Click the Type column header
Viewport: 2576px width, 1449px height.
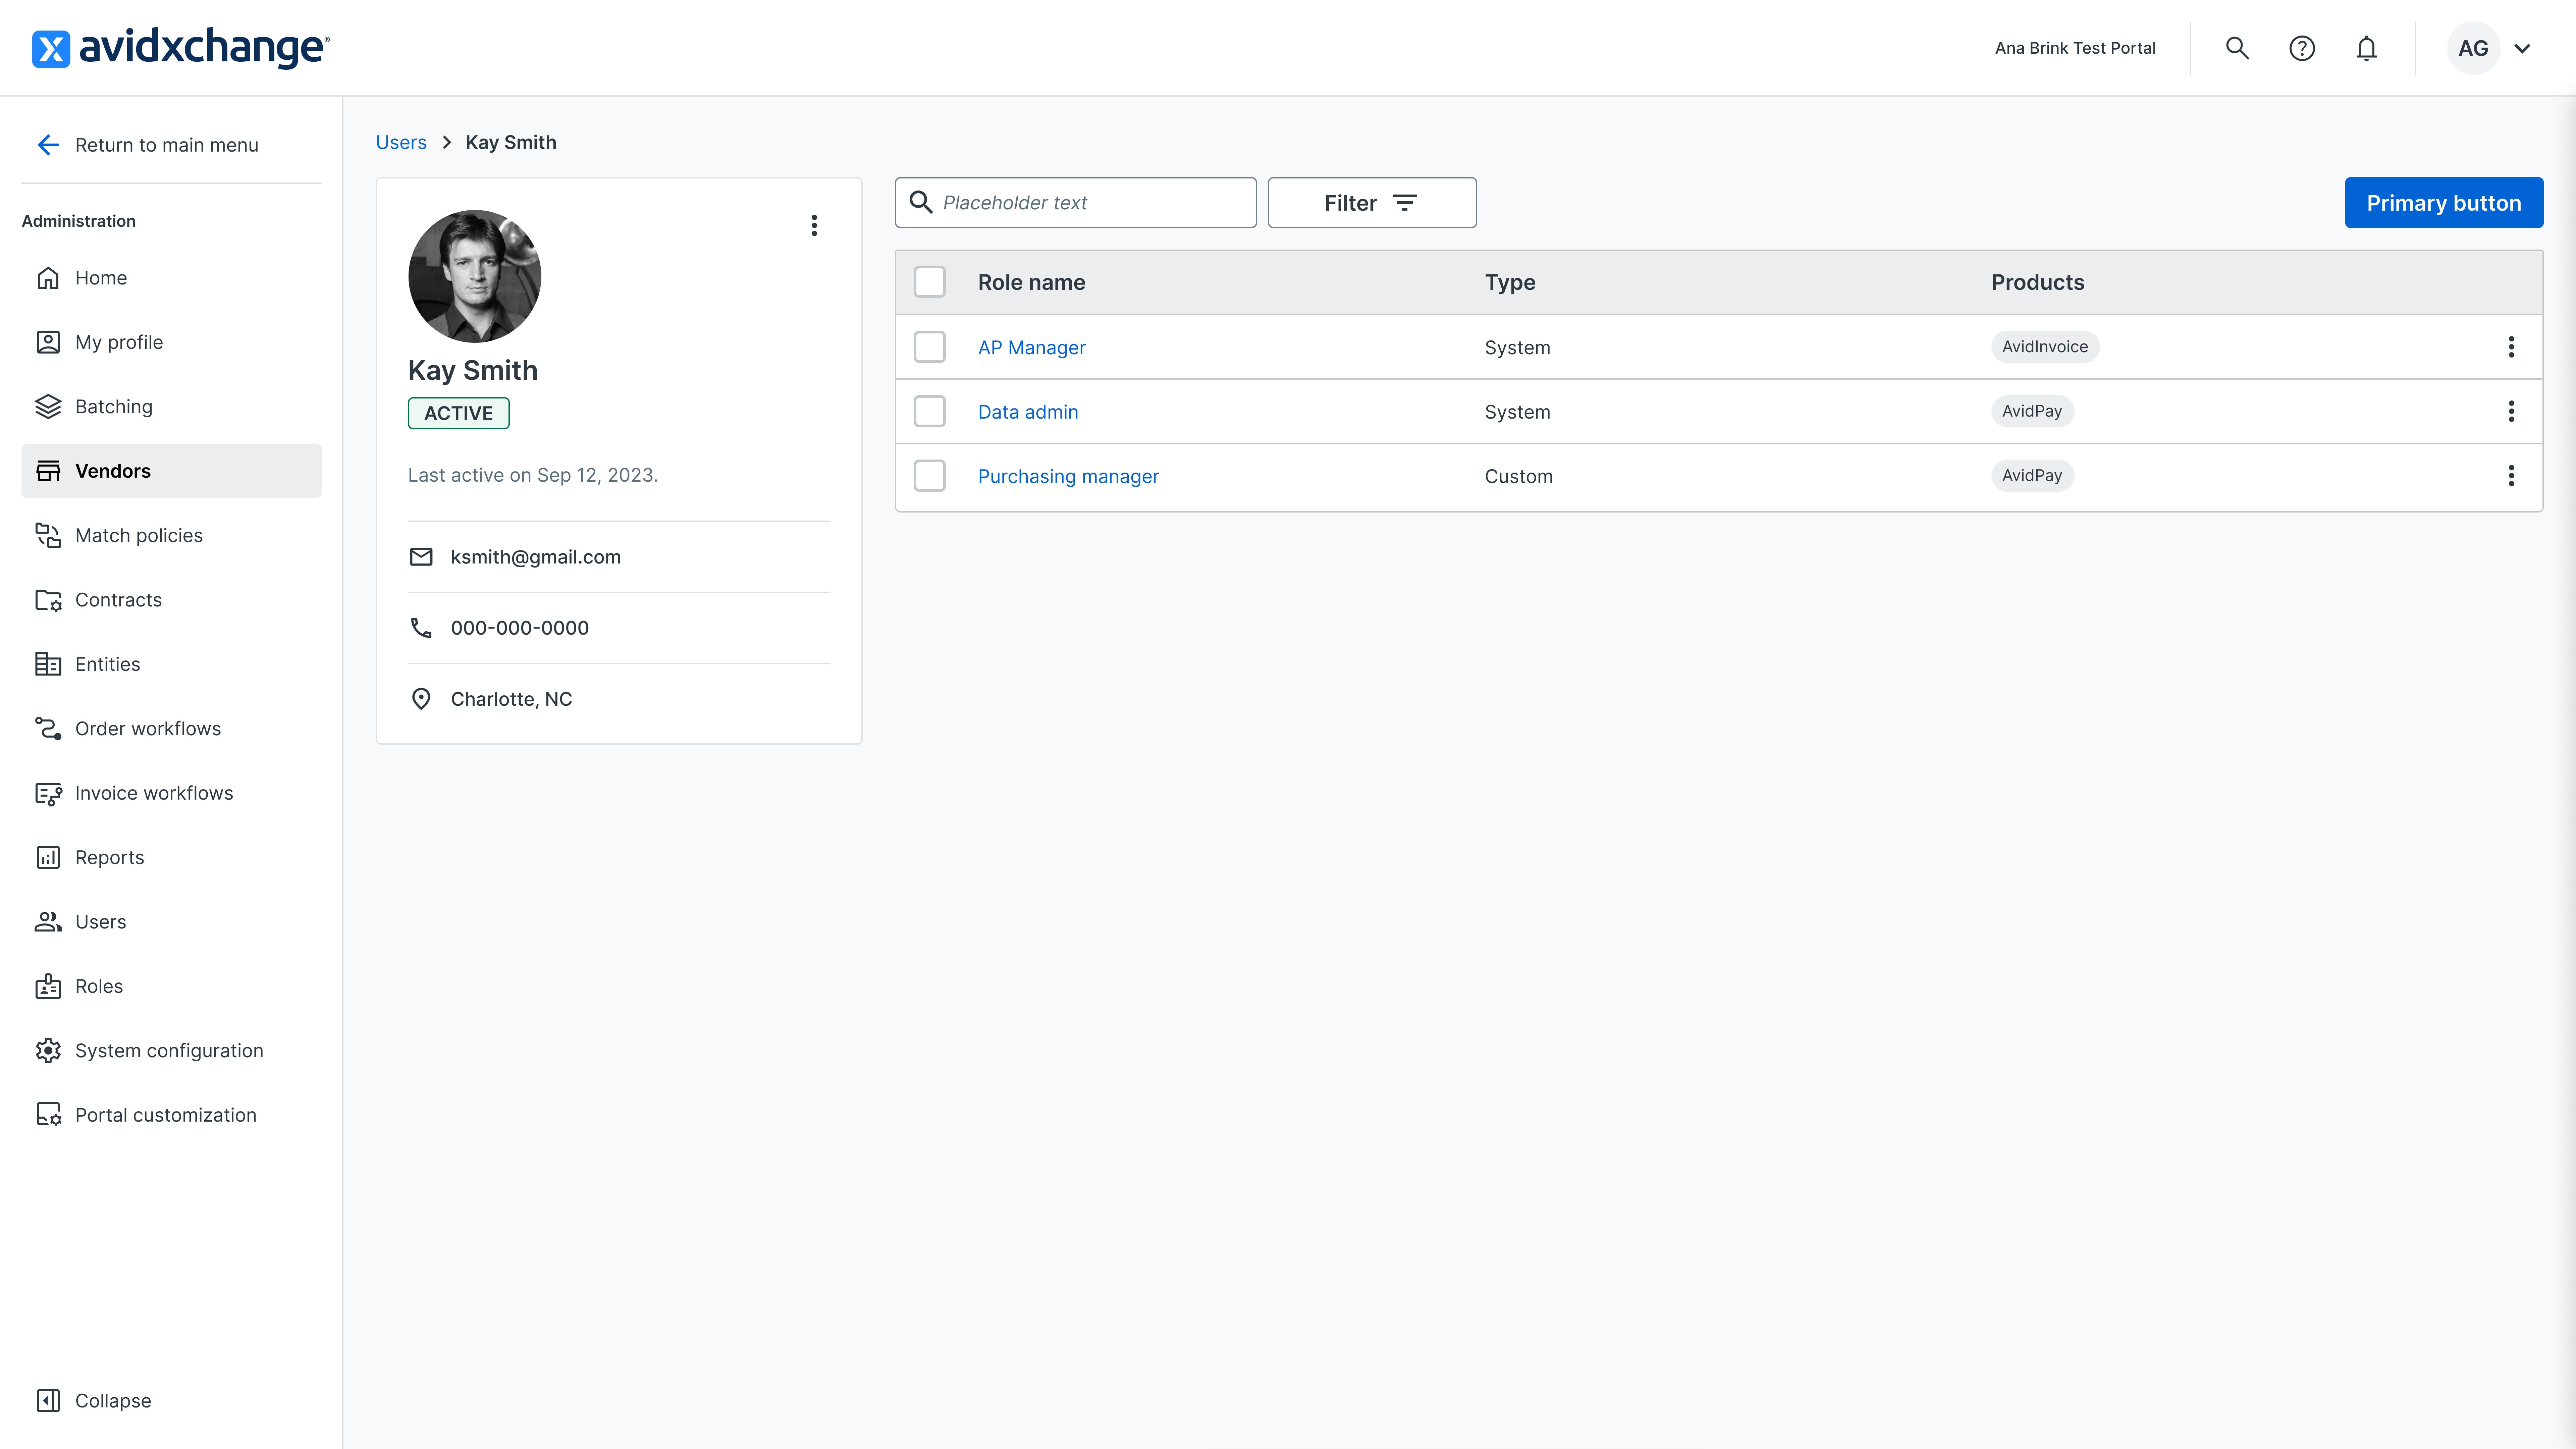coord(1510,283)
